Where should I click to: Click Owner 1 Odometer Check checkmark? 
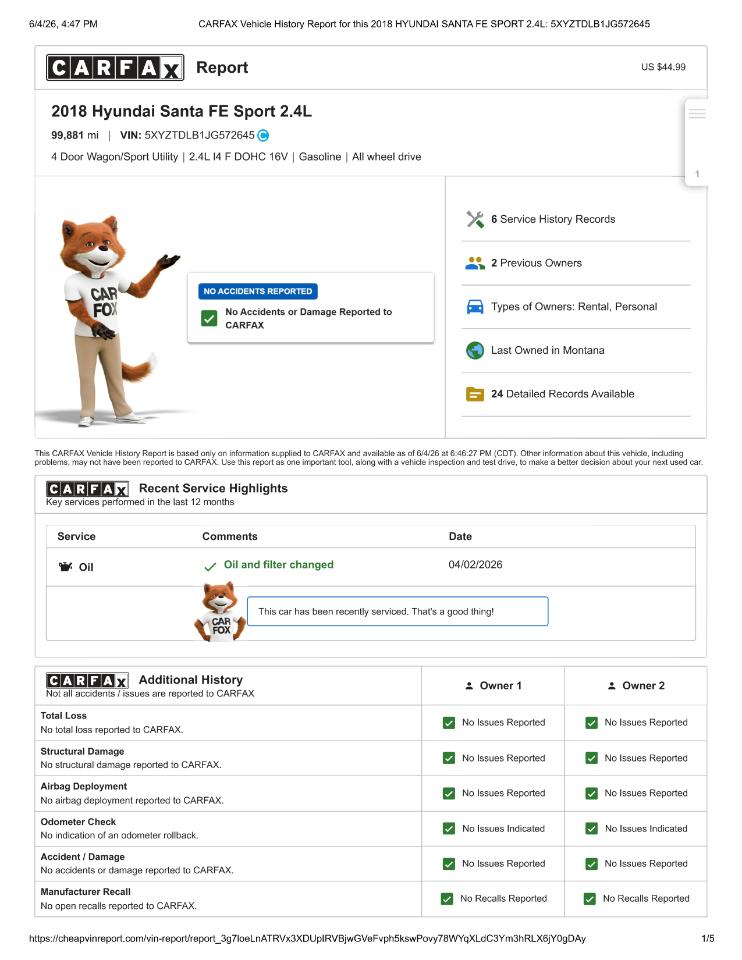pos(449,828)
